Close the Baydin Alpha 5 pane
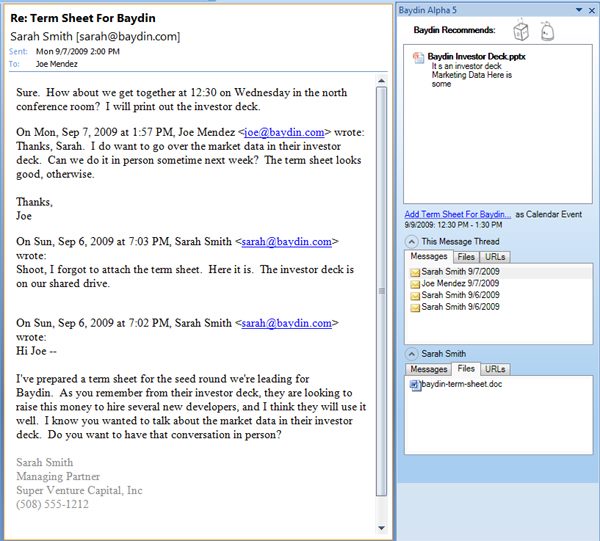This screenshot has height=541, width=600. click(x=592, y=11)
